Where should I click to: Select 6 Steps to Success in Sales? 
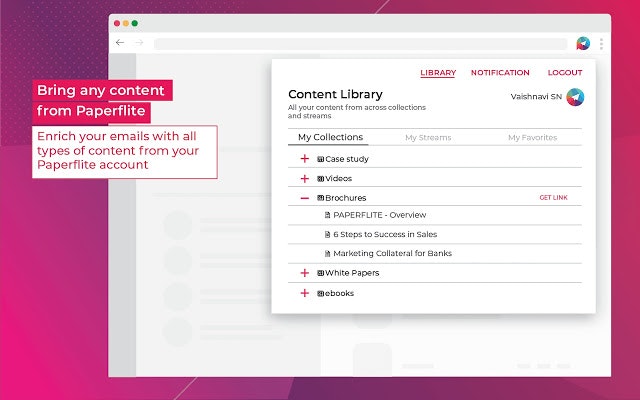(385, 234)
